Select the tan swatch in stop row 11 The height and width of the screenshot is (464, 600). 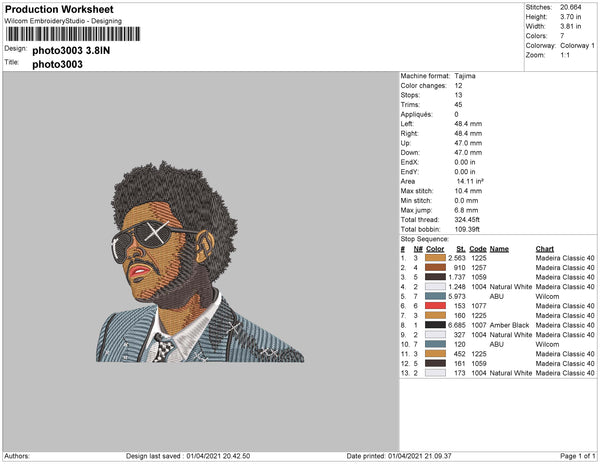(x=435, y=354)
